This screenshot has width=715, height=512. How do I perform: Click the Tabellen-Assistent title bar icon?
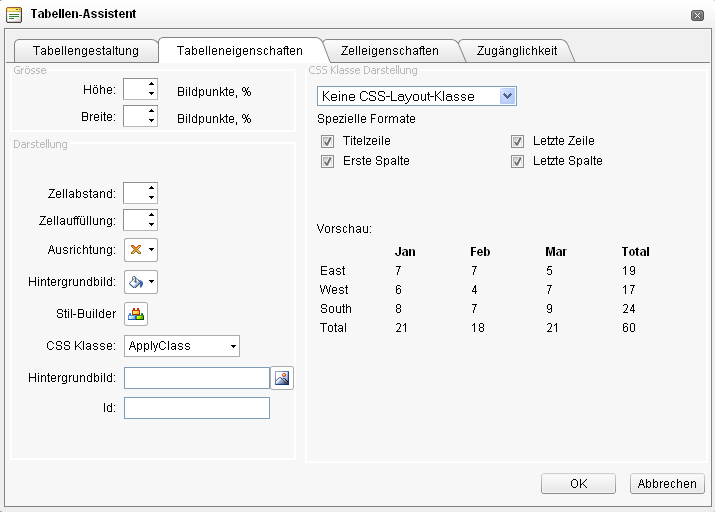pyautogui.click(x=14, y=14)
